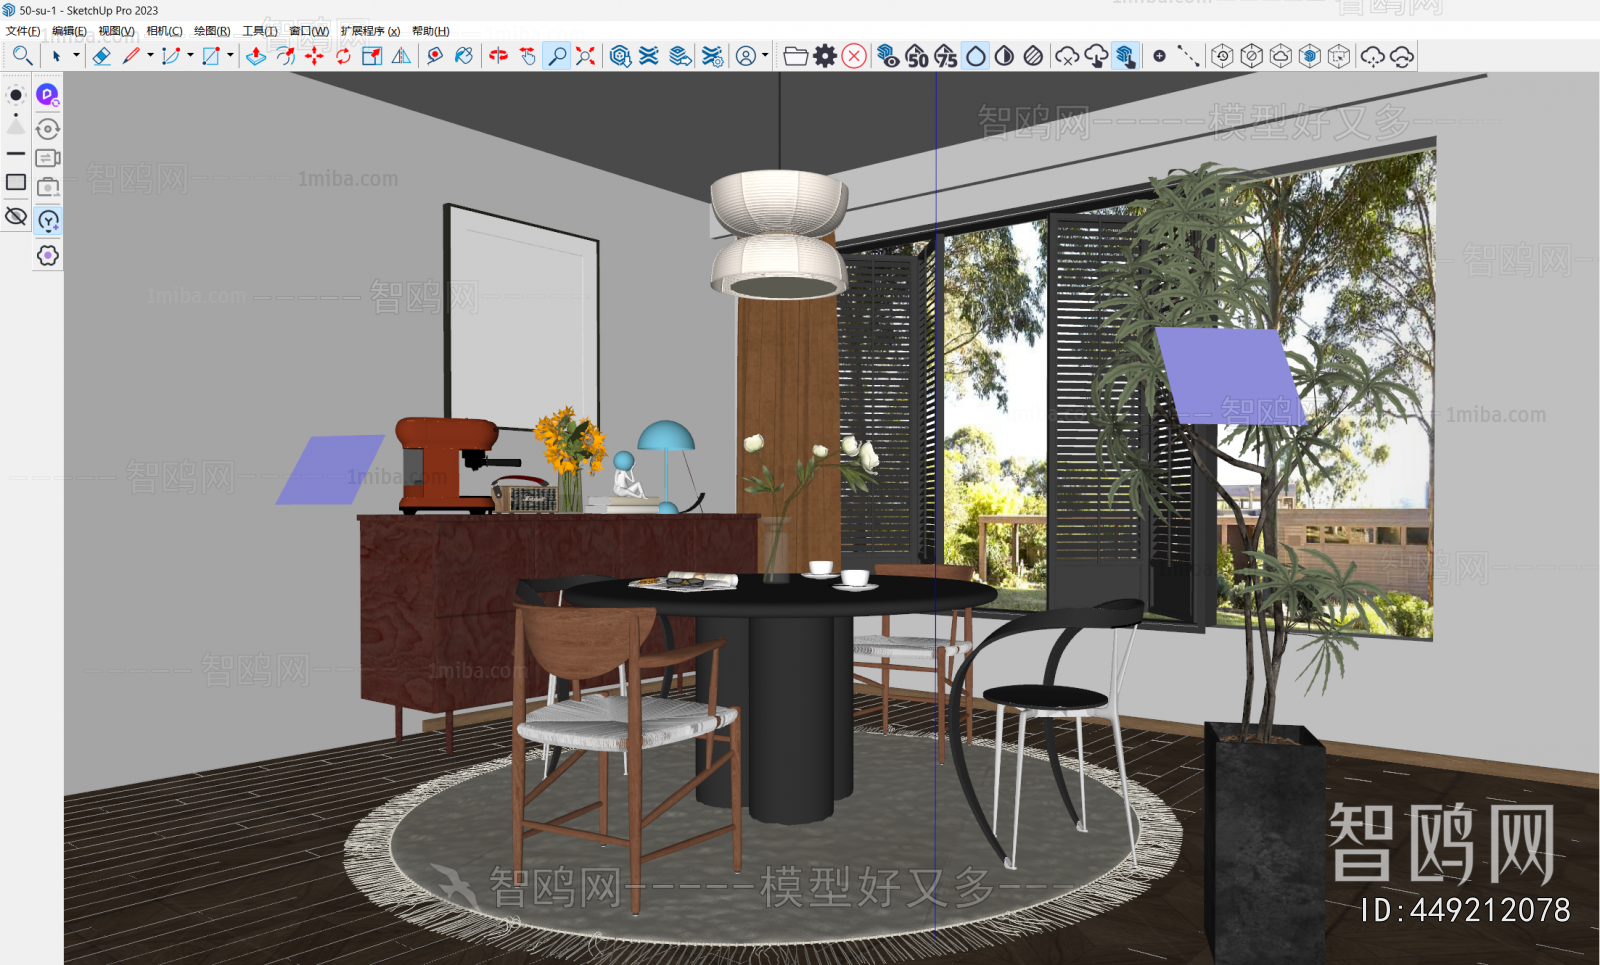Click the user account profile icon
The height and width of the screenshot is (965, 1600).
746,56
